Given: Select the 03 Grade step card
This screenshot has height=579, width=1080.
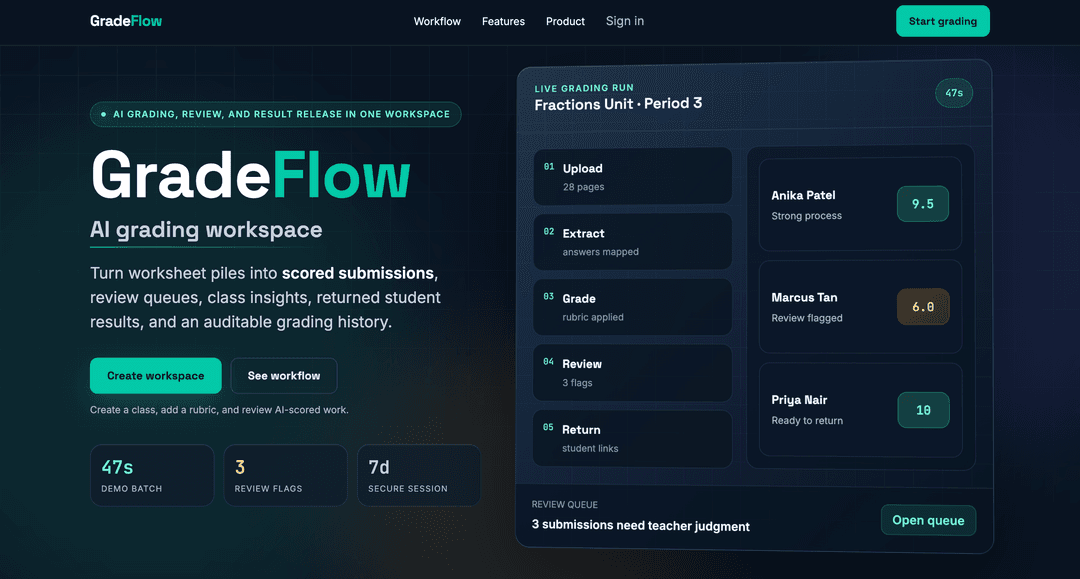Looking at the screenshot, I should click(632, 307).
